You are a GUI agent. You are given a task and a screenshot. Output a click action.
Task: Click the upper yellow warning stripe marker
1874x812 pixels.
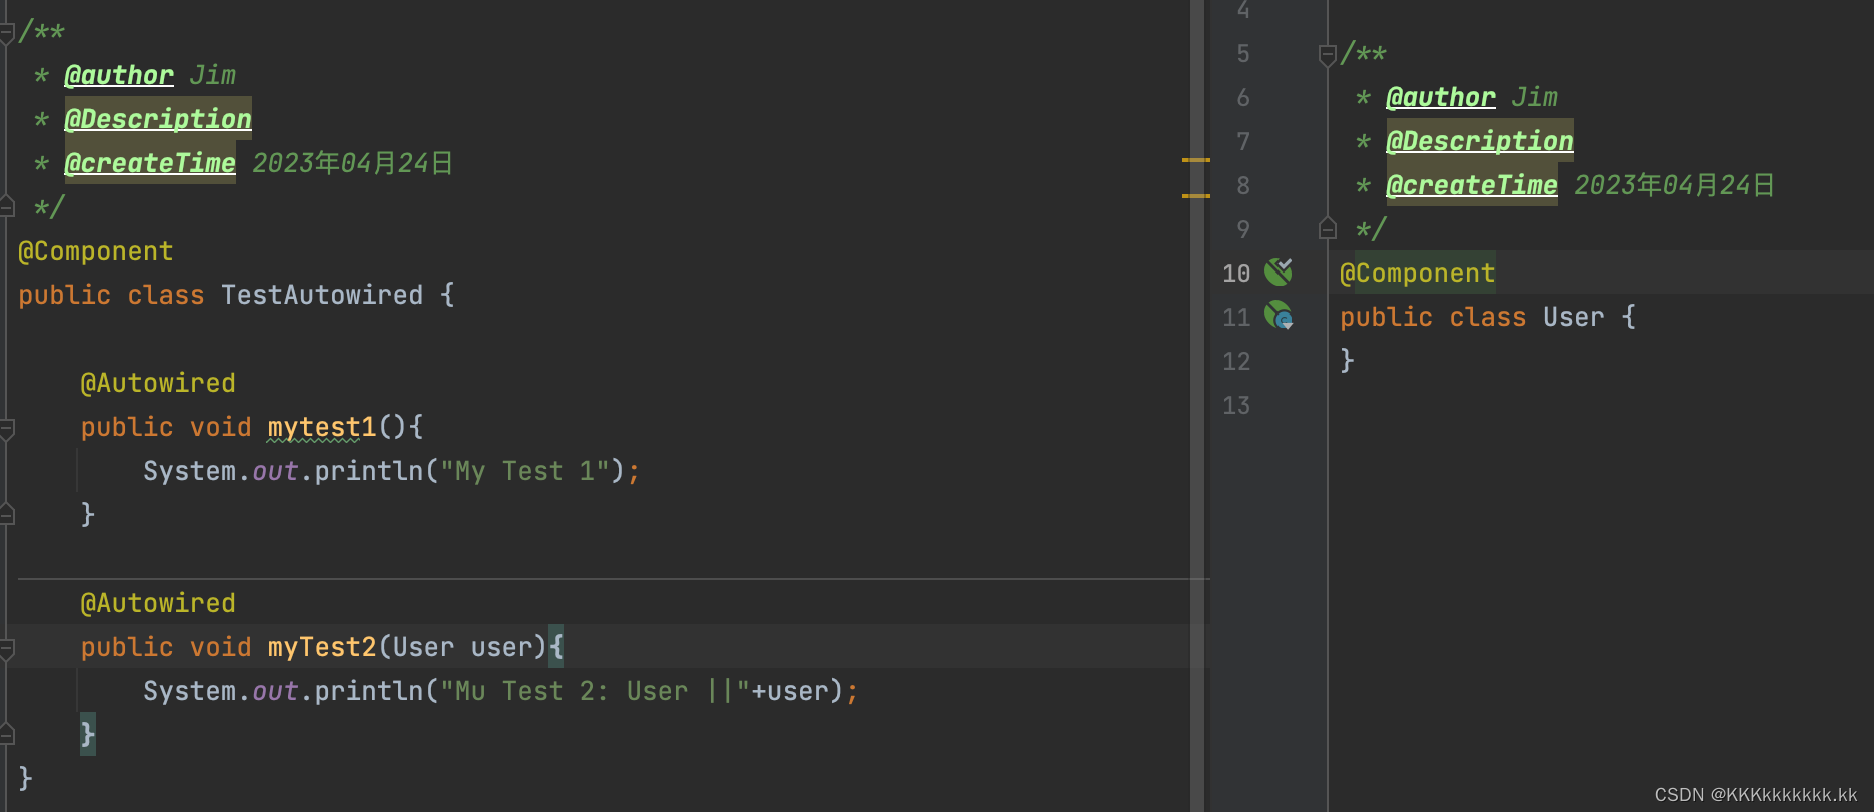coord(1196,160)
